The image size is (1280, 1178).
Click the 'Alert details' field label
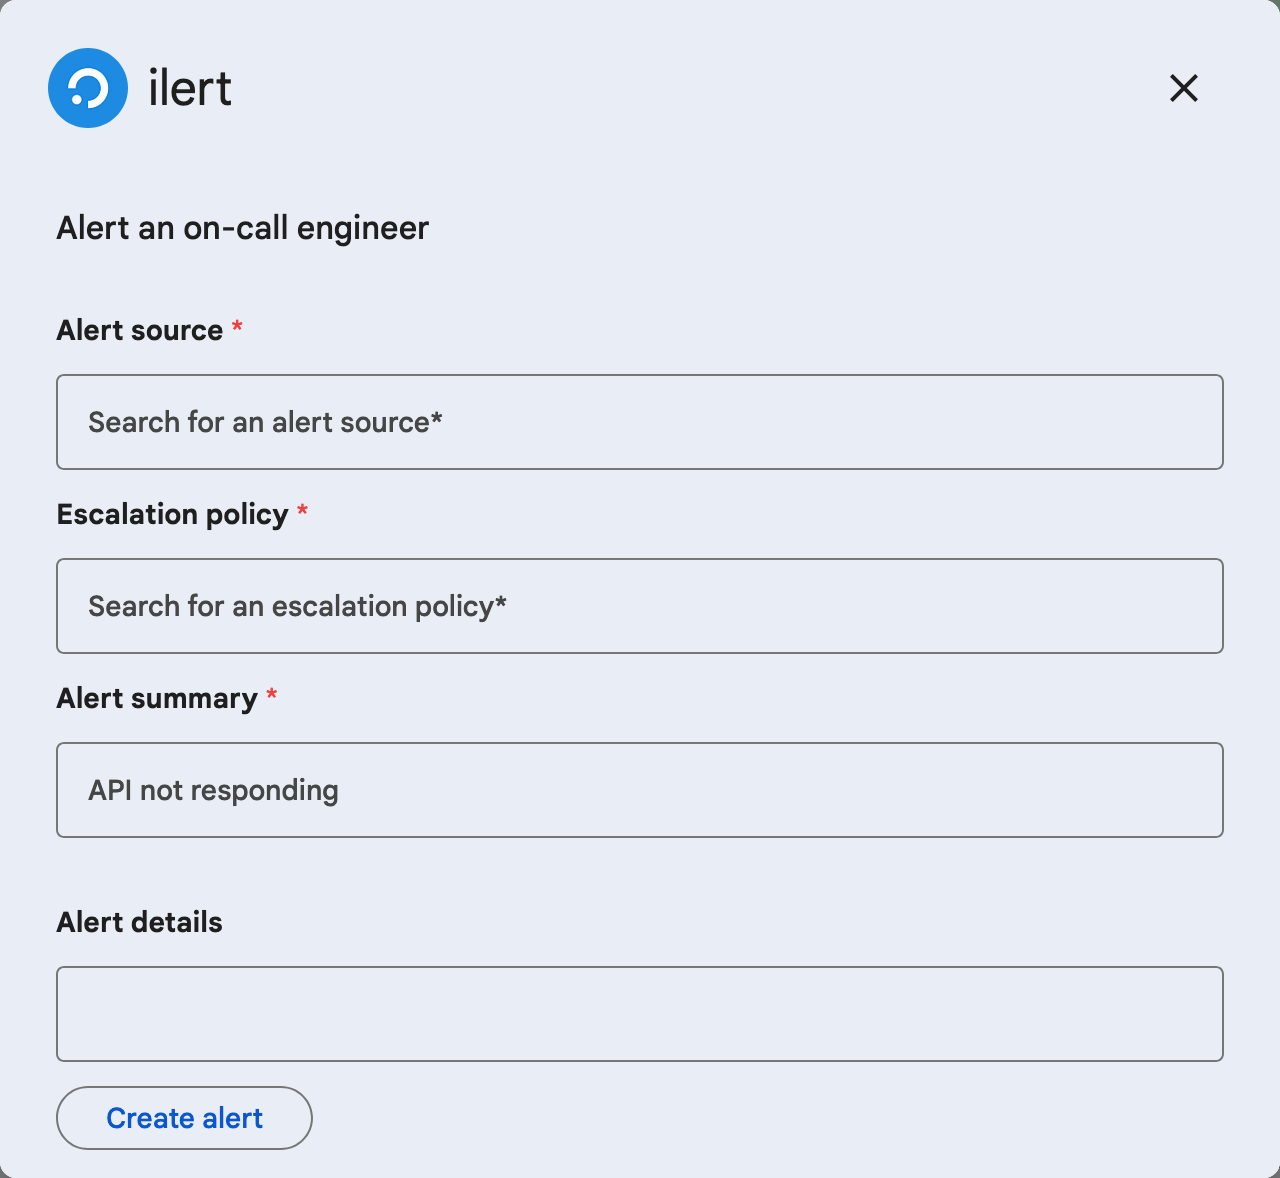(x=139, y=922)
